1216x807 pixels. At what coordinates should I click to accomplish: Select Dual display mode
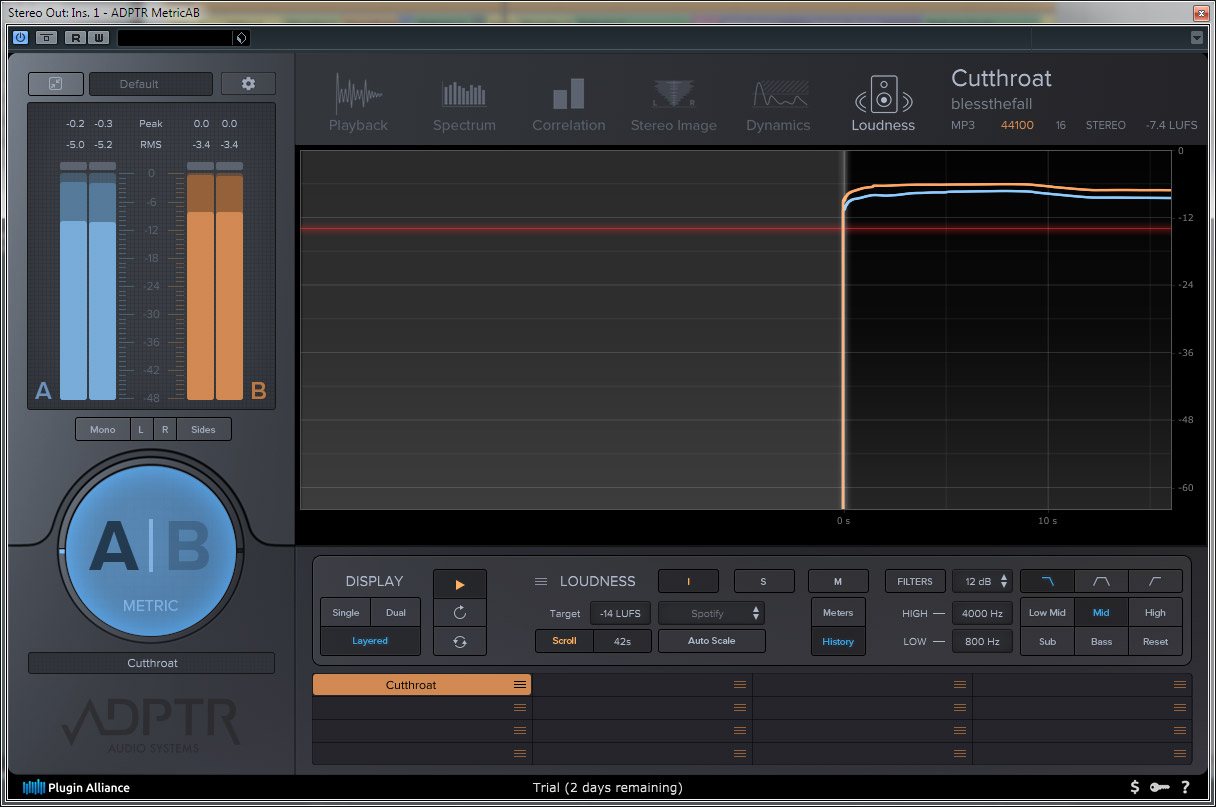click(x=396, y=612)
